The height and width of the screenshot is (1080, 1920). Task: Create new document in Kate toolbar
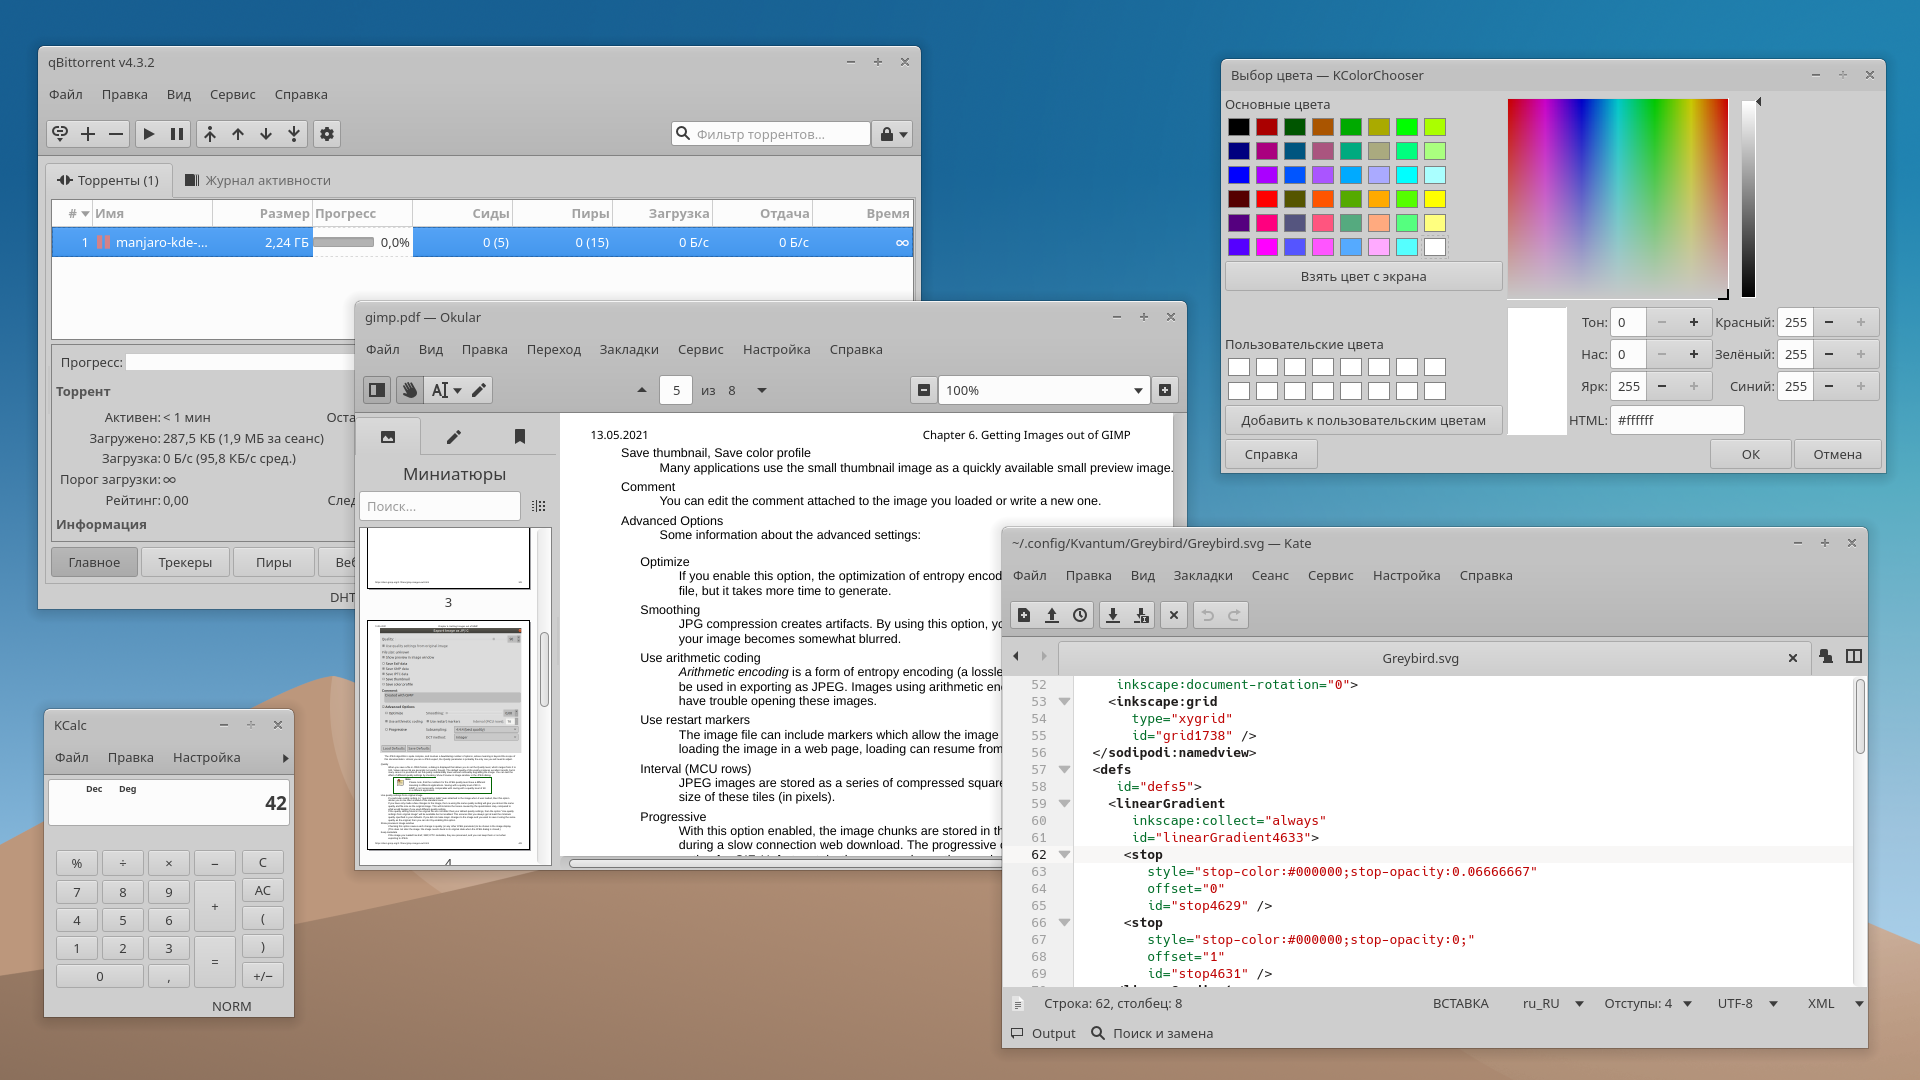[1024, 615]
